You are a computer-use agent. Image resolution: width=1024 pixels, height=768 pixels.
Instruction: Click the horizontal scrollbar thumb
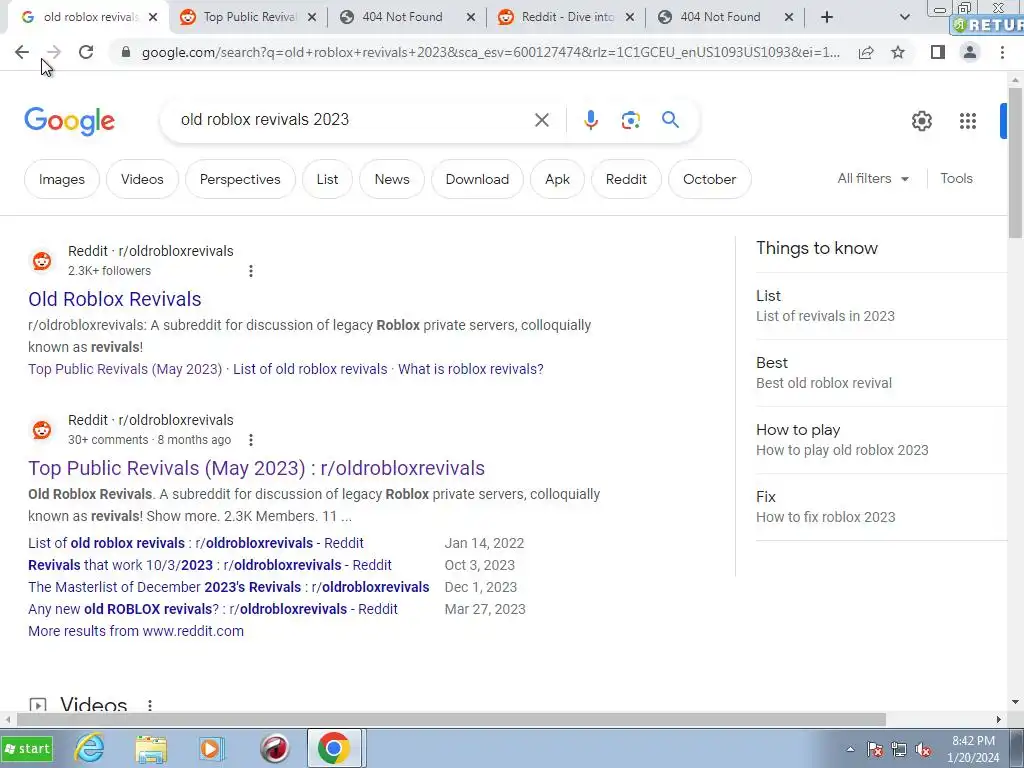(x=451, y=719)
